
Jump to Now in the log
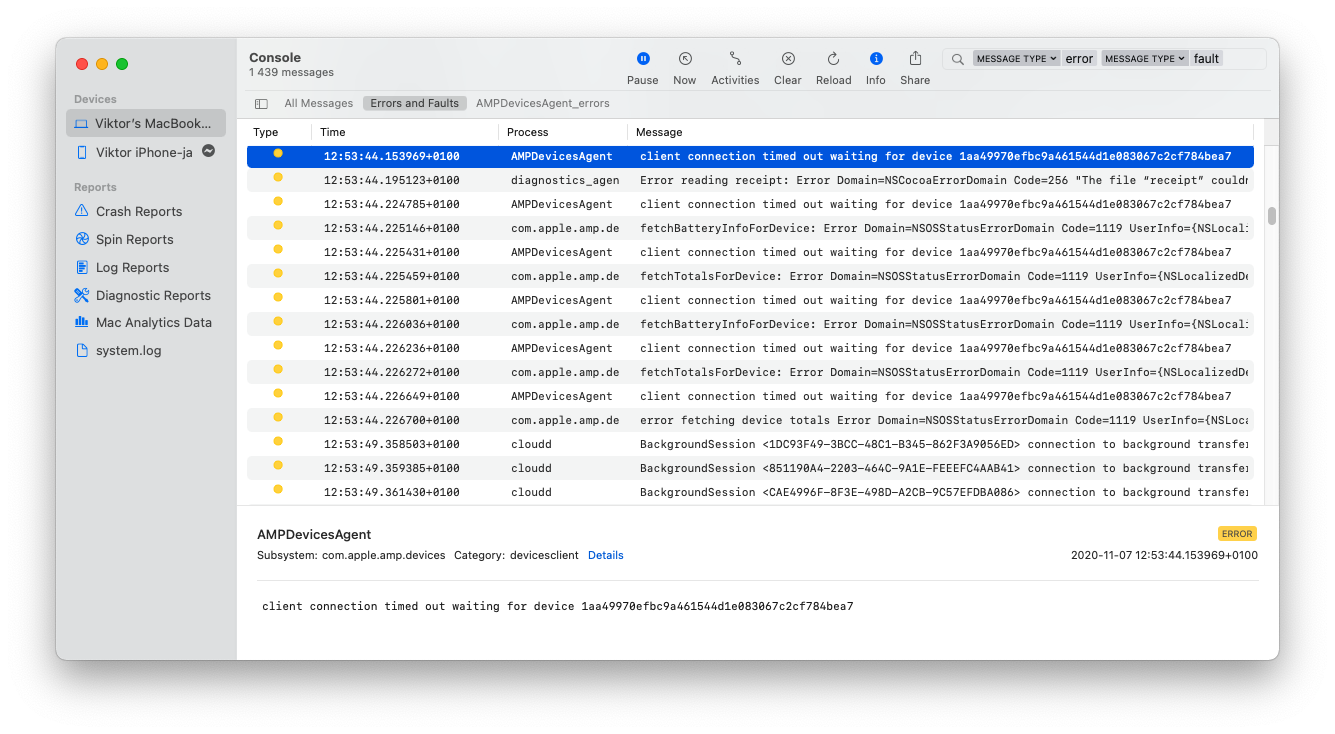685,59
